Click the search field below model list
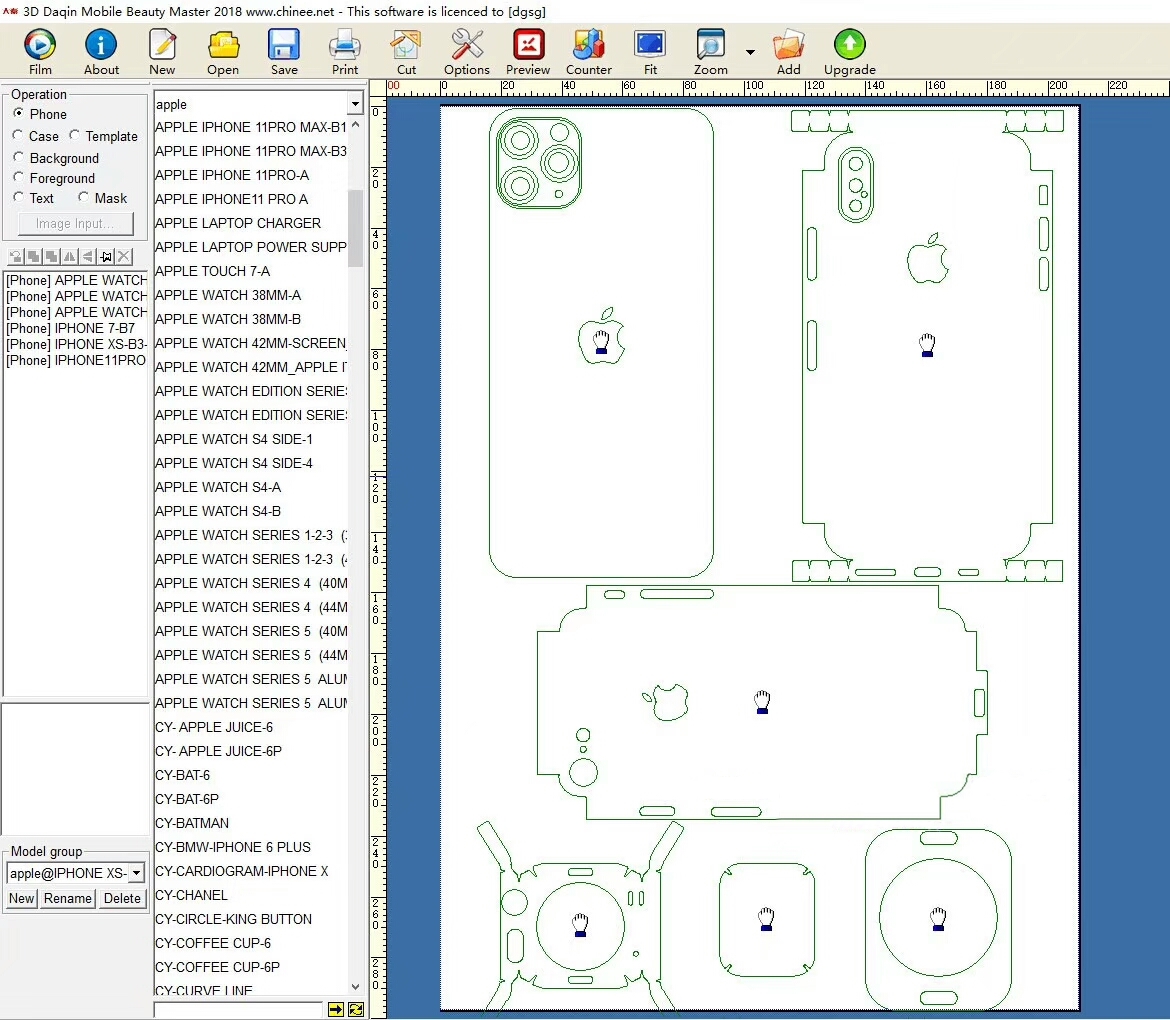Screen dimensions: 1170x1020 click(238, 1010)
